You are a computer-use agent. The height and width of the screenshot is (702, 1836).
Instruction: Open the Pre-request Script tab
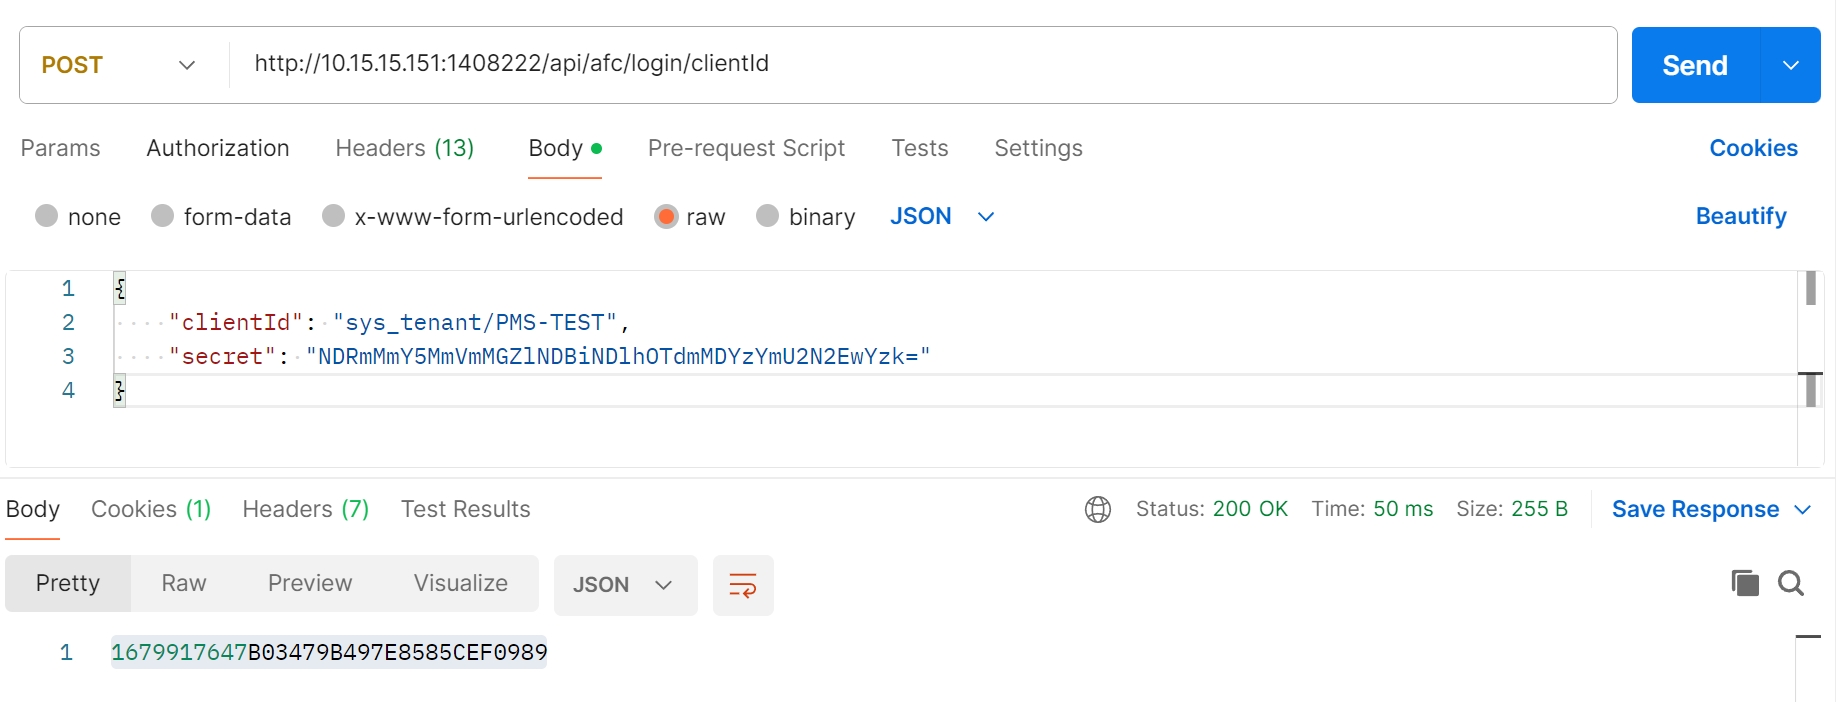click(x=746, y=148)
